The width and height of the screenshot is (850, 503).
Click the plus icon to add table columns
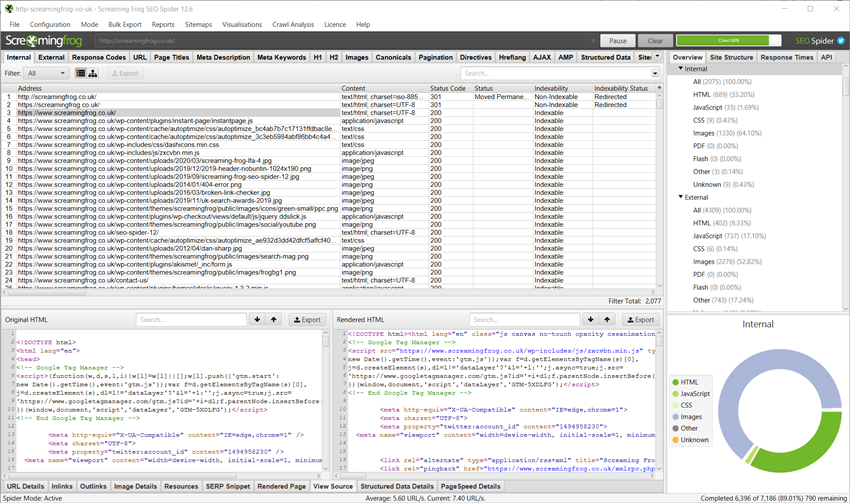click(x=658, y=88)
